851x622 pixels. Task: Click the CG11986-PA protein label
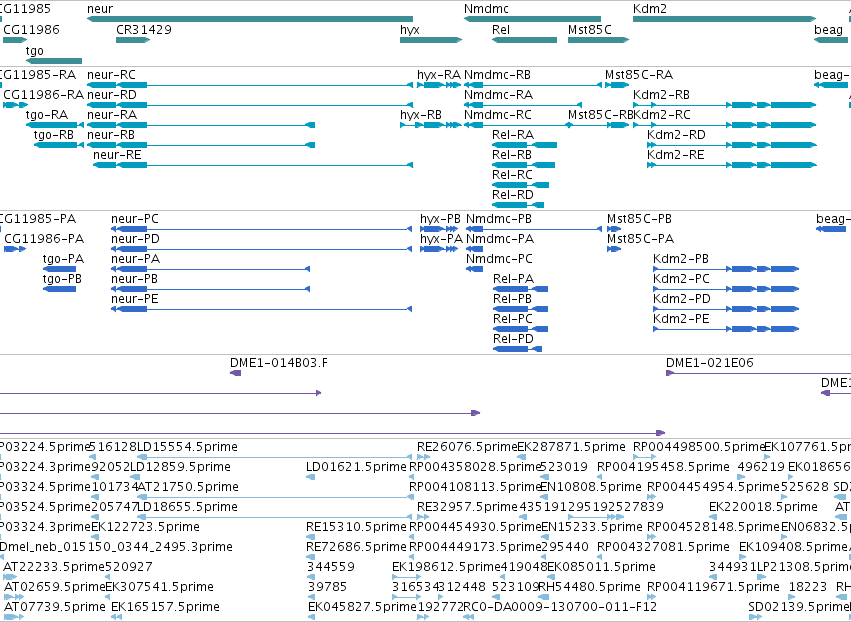click(44, 239)
